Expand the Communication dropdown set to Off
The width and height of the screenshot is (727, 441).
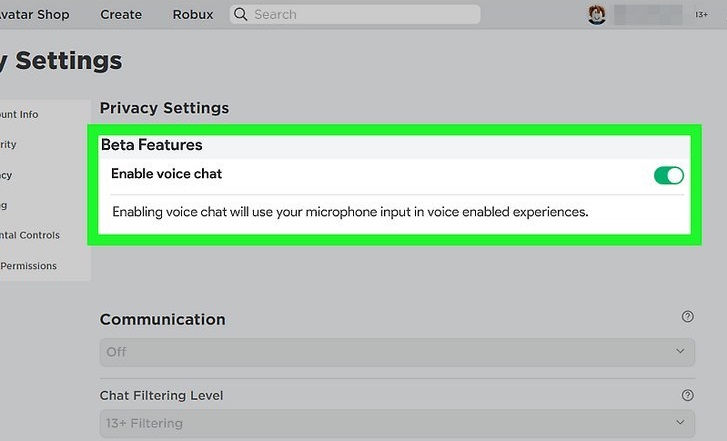[x=397, y=352]
